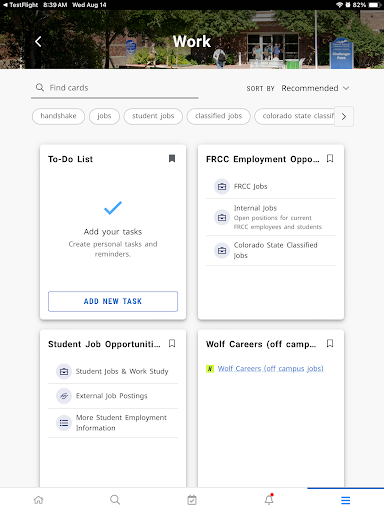Tap the battery indicator in status bar
Screen dimensions: 384x512
point(375,5)
